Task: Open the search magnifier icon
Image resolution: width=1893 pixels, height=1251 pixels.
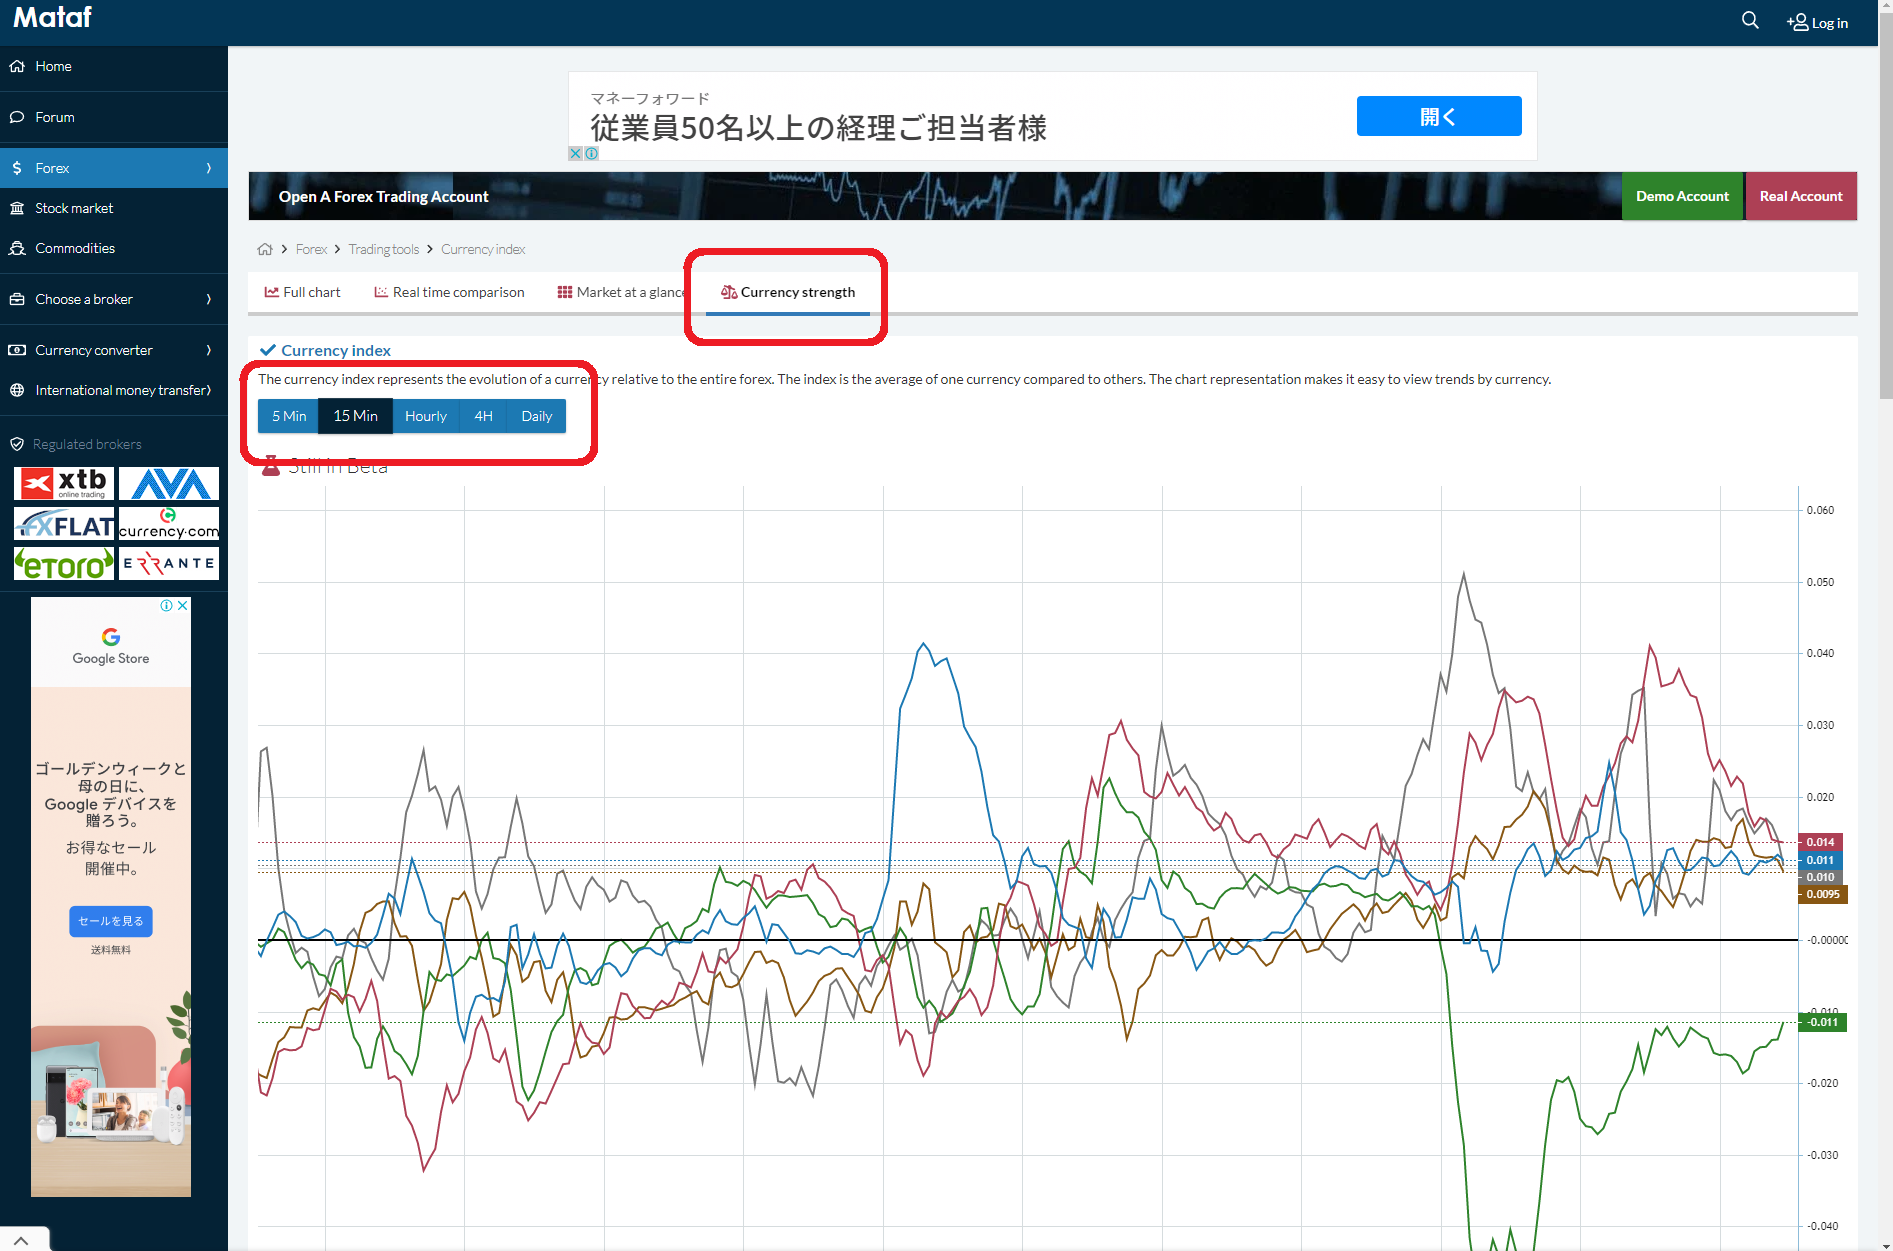Action: pos(1750,21)
